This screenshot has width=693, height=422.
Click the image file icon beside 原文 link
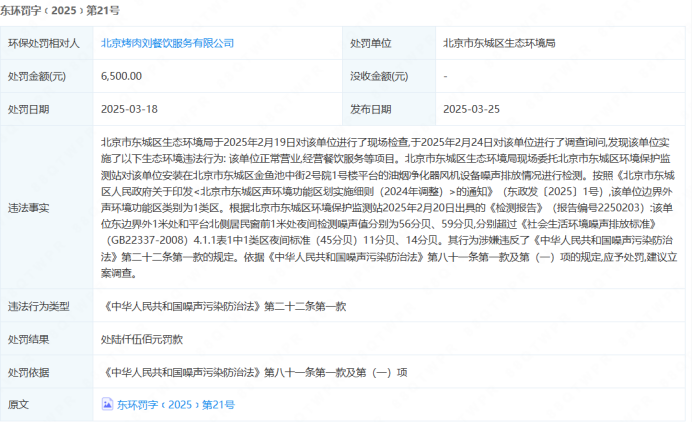click(x=108, y=405)
